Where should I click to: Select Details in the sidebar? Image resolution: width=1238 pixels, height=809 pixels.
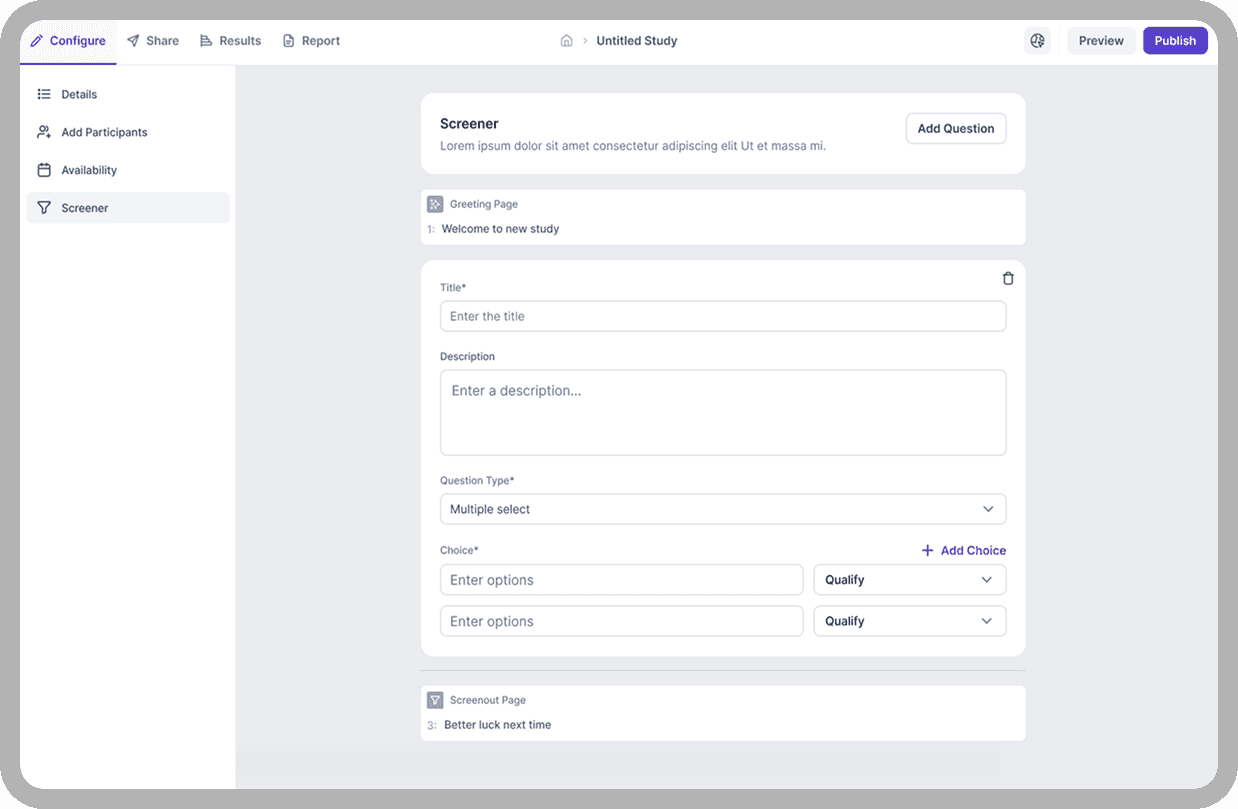(79, 94)
